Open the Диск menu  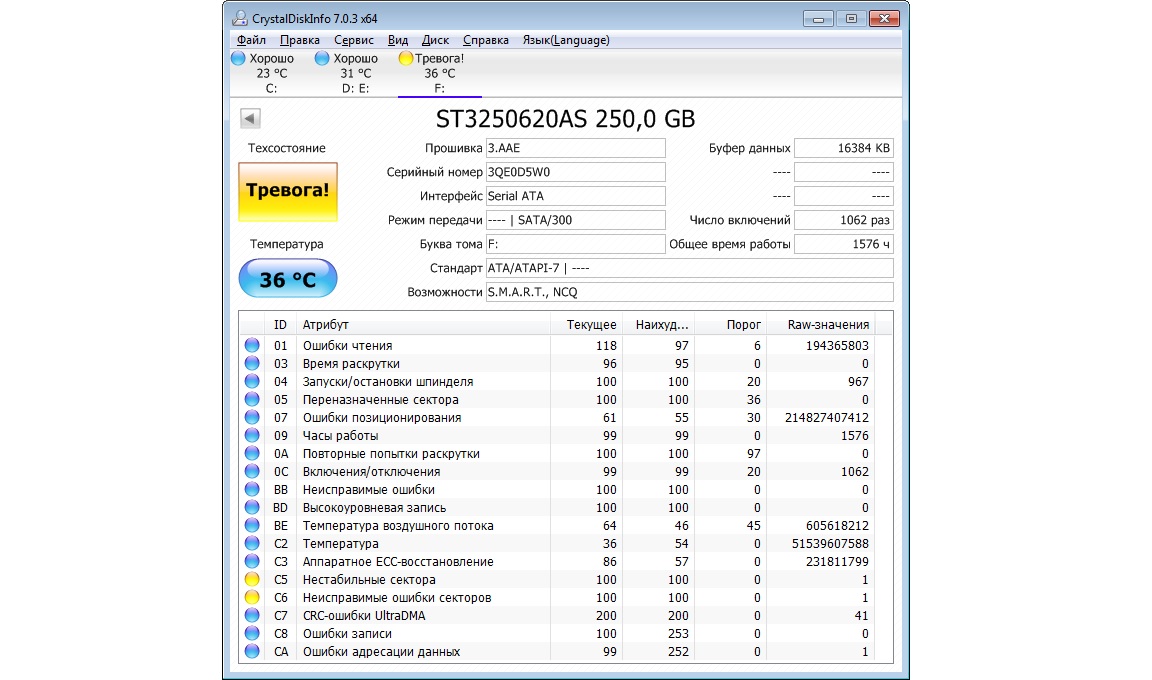pyautogui.click(x=435, y=40)
